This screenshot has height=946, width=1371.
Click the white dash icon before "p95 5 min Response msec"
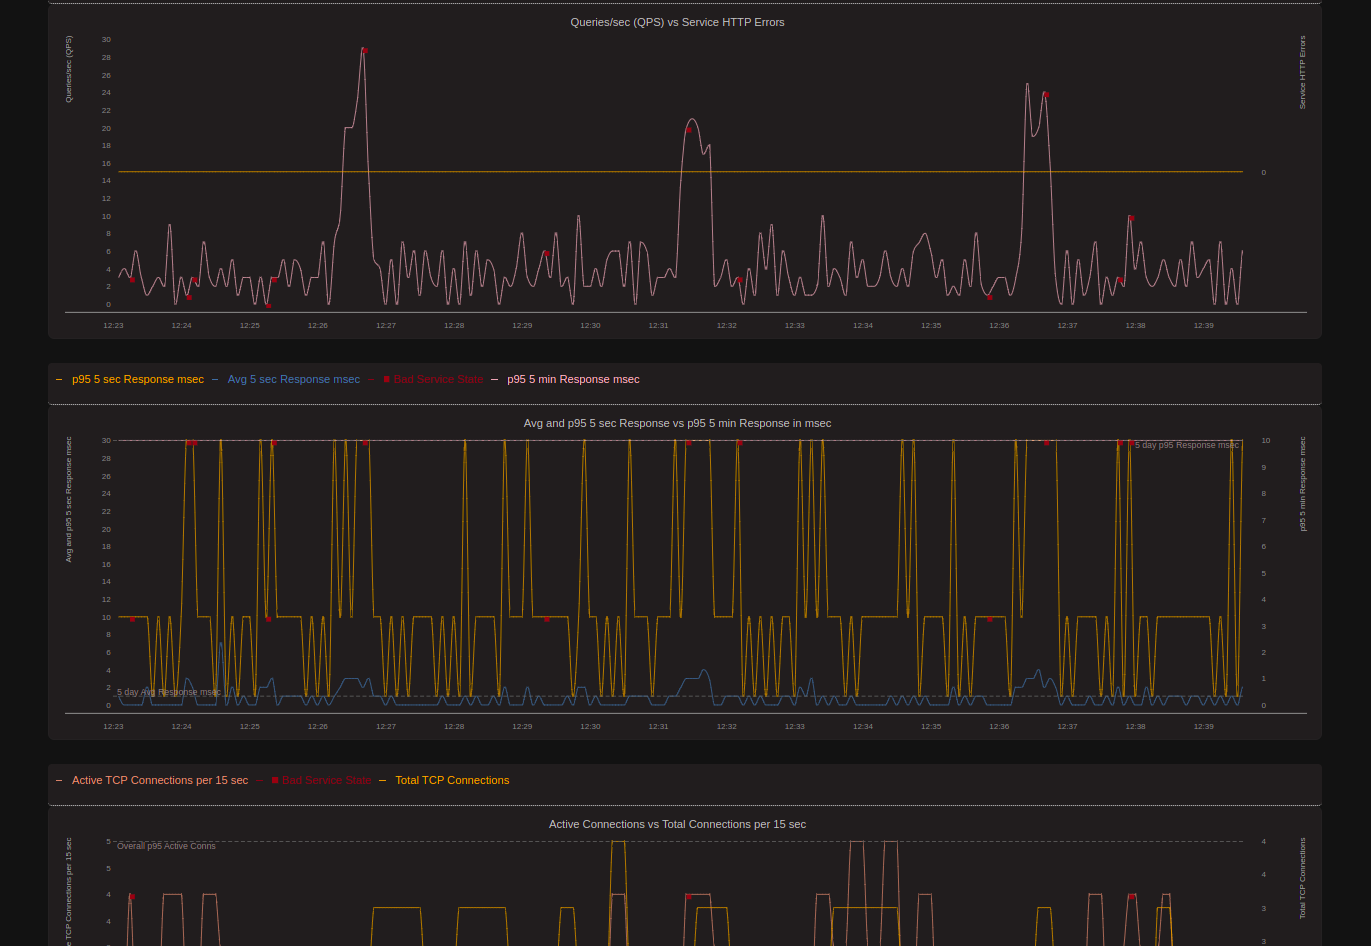point(493,379)
